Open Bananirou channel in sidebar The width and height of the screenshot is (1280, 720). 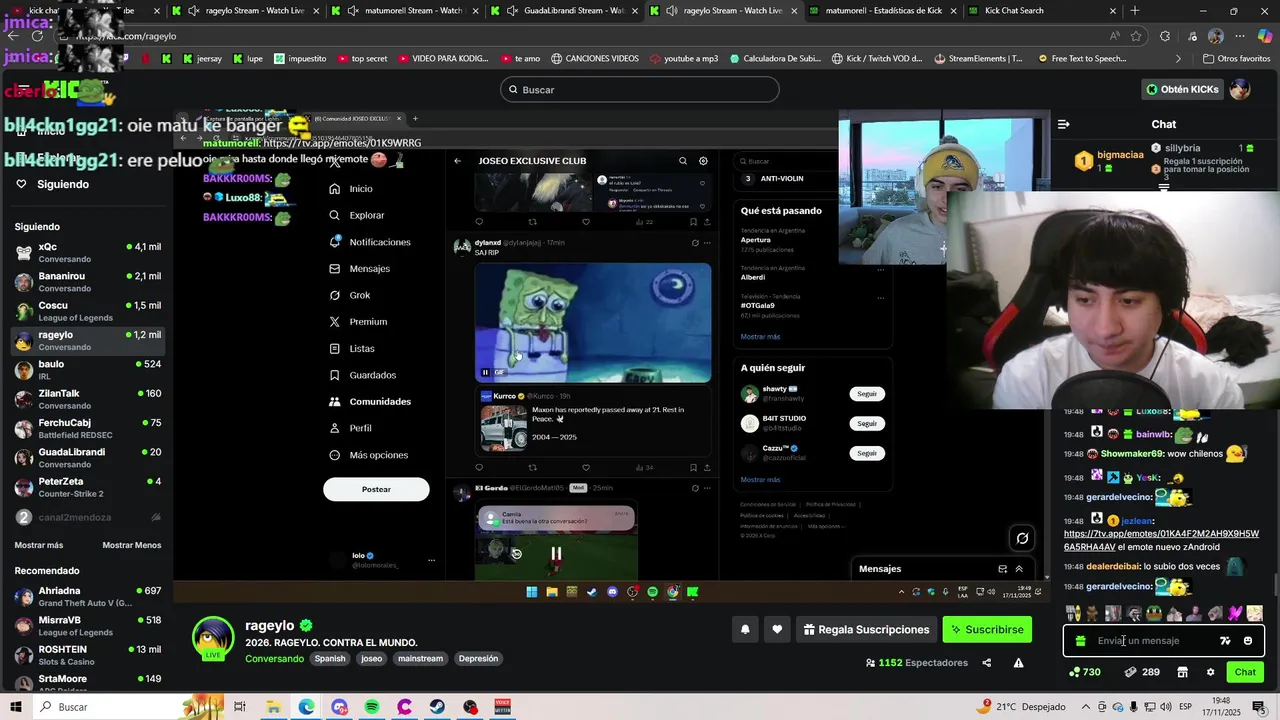tap(88, 282)
